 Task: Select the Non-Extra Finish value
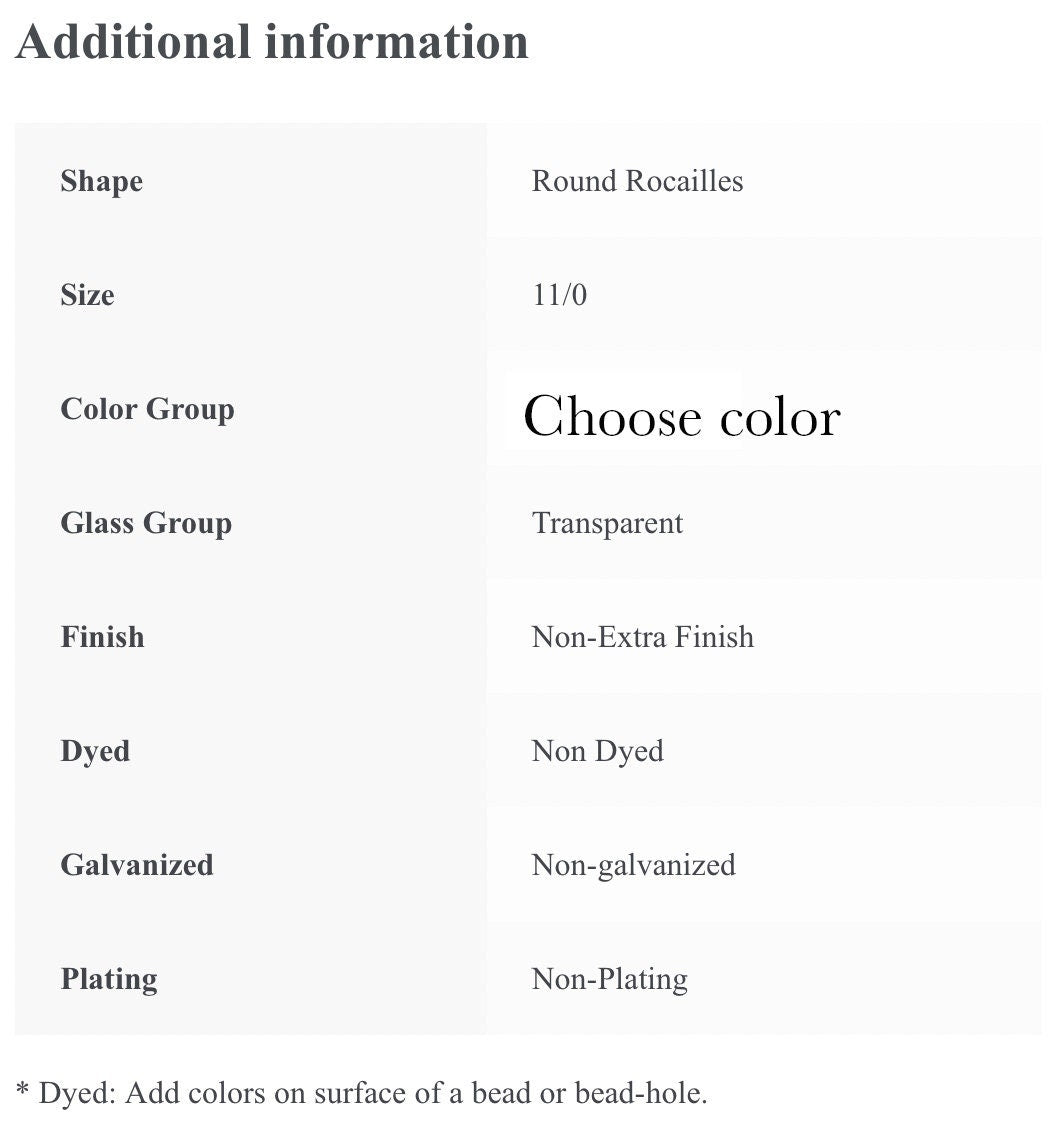click(642, 637)
